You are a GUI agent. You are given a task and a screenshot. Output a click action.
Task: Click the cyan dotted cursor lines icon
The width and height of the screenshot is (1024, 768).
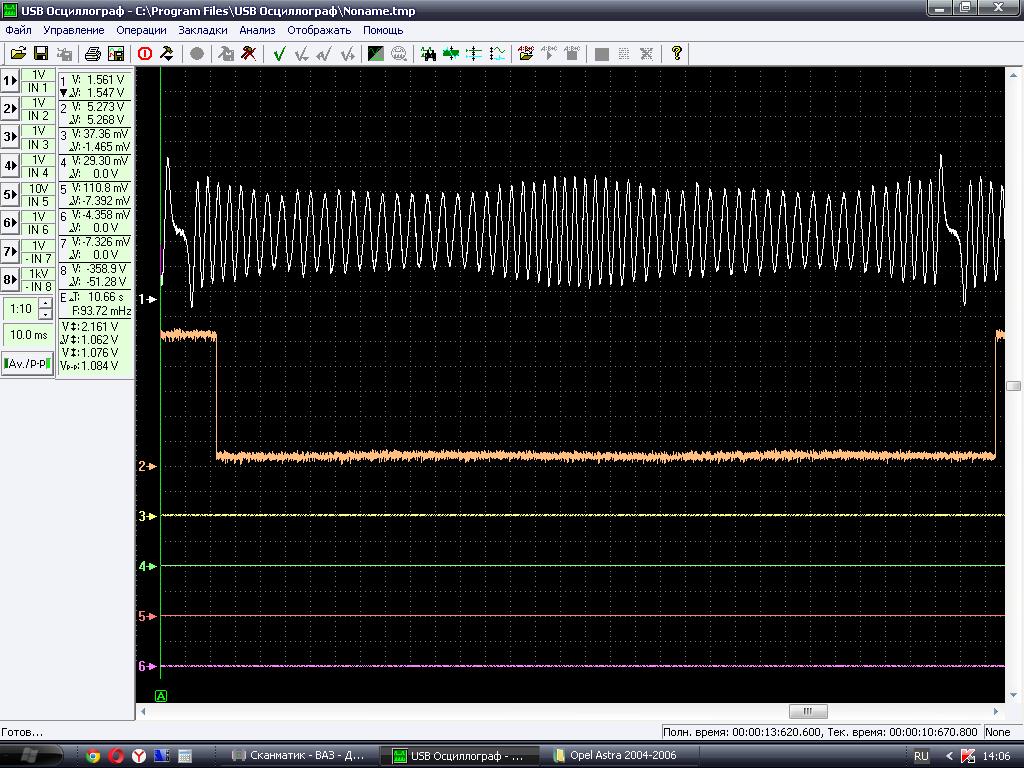click(x=474, y=54)
